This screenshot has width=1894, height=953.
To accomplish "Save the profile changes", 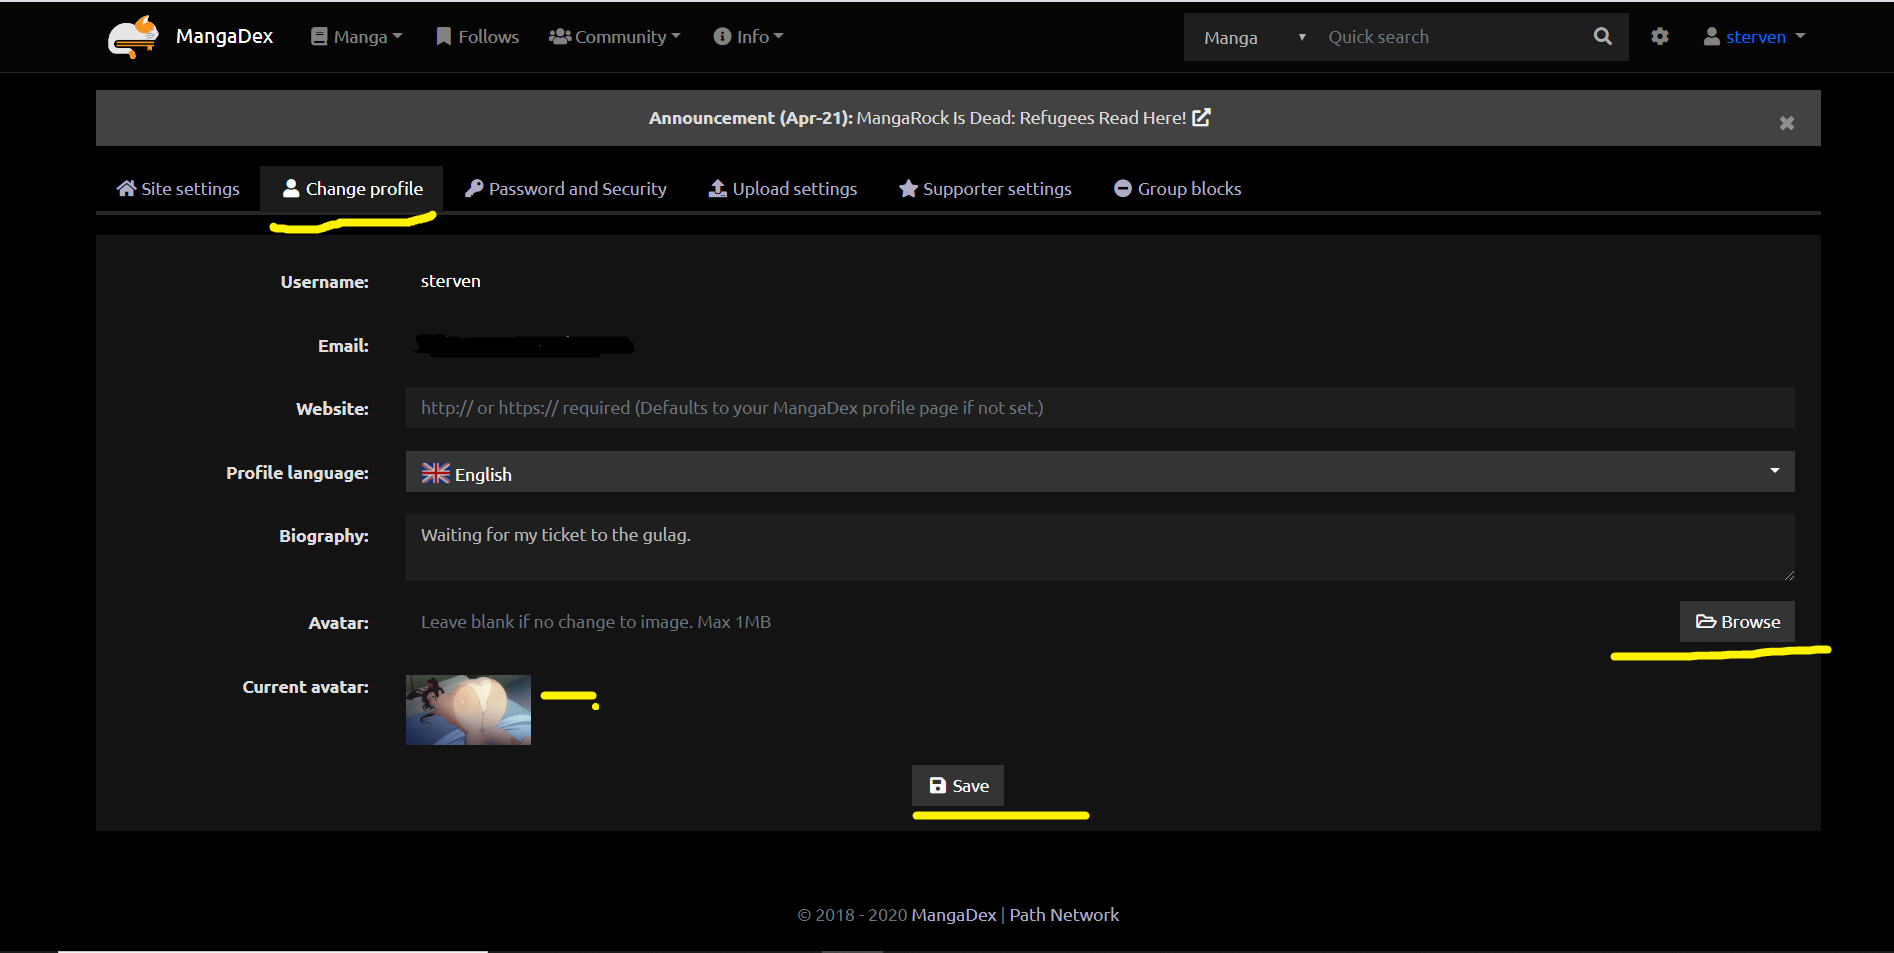I will pos(958,786).
